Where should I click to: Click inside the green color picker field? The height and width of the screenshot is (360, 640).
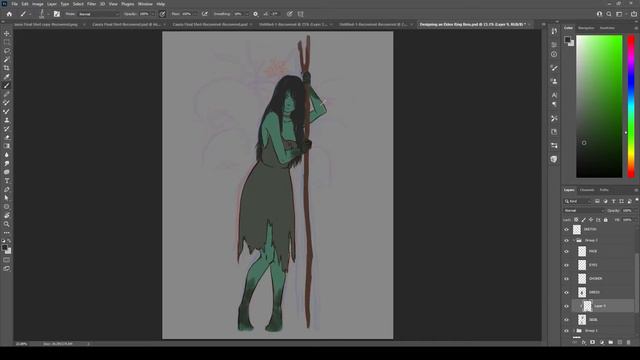coord(599,106)
